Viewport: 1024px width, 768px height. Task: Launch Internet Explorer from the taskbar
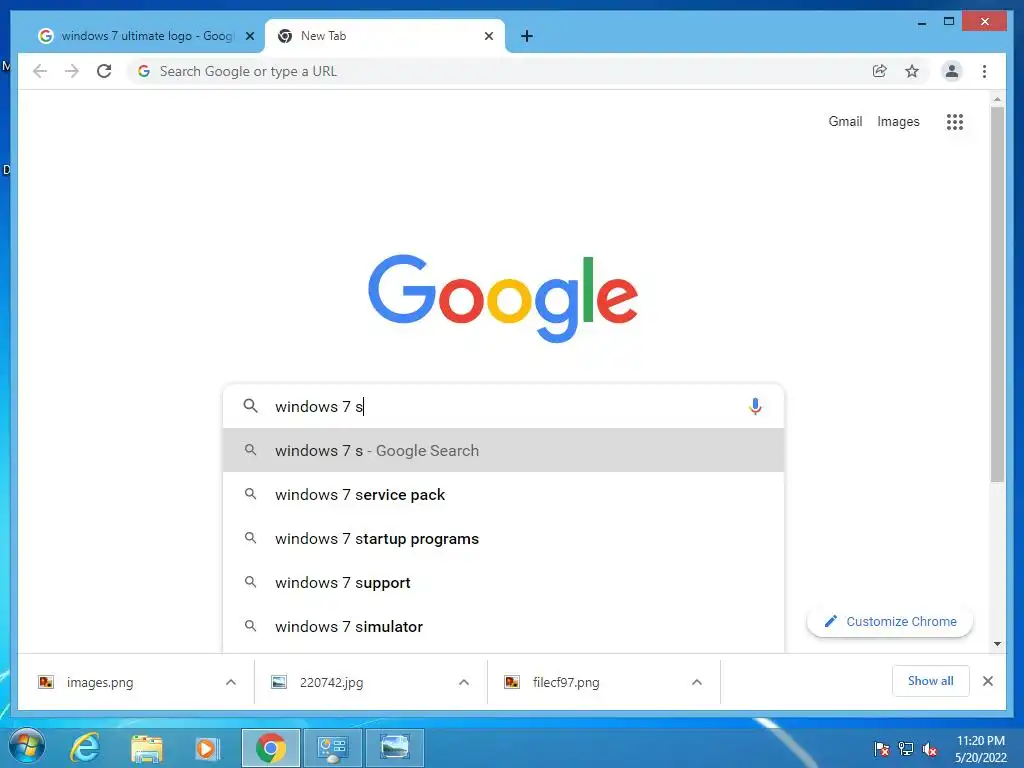click(85, 747)
